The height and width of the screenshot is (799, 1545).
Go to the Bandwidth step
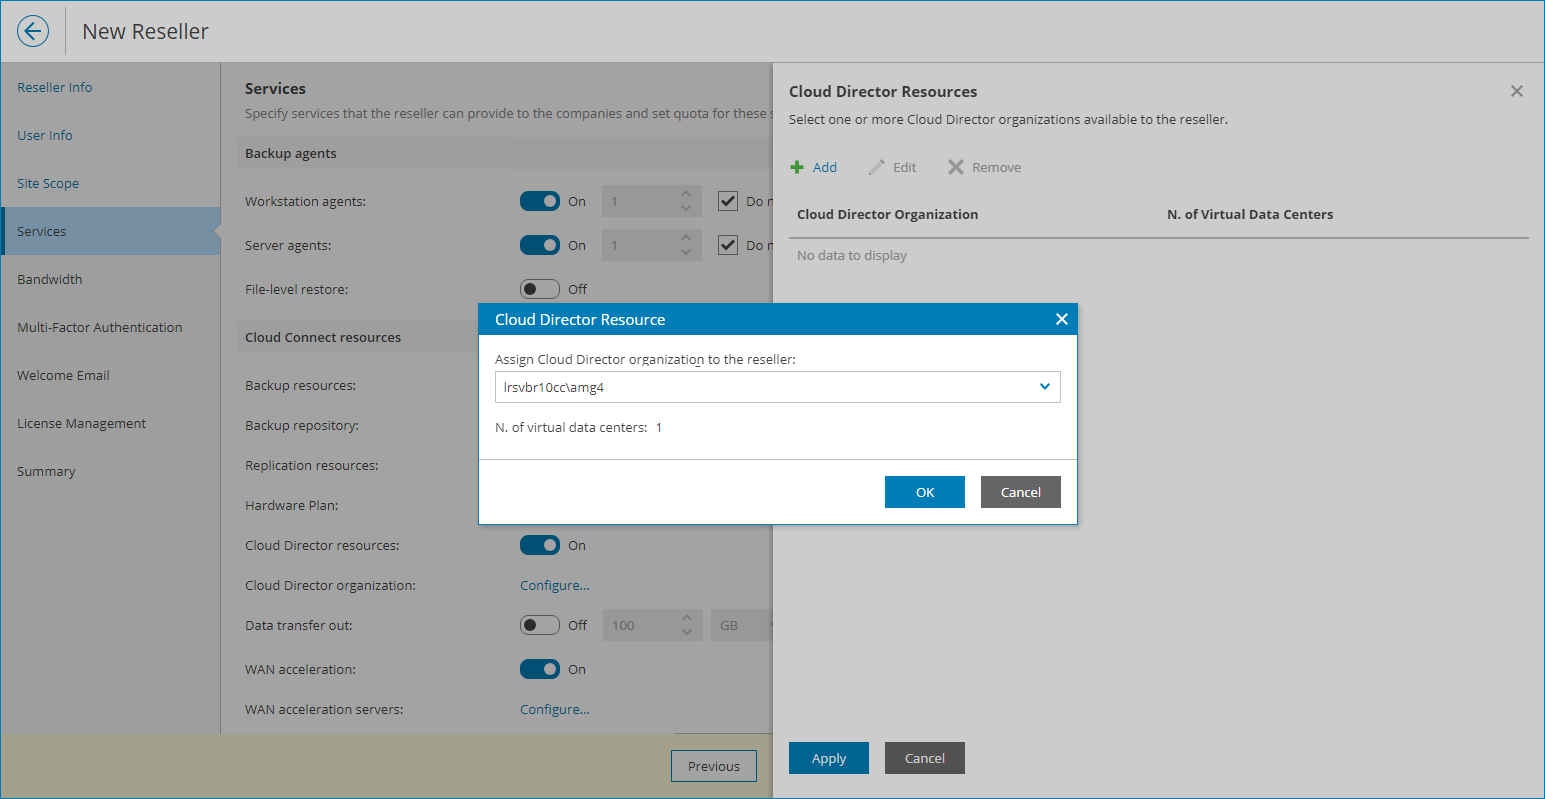pyautogui.click(x=50, y=279)
